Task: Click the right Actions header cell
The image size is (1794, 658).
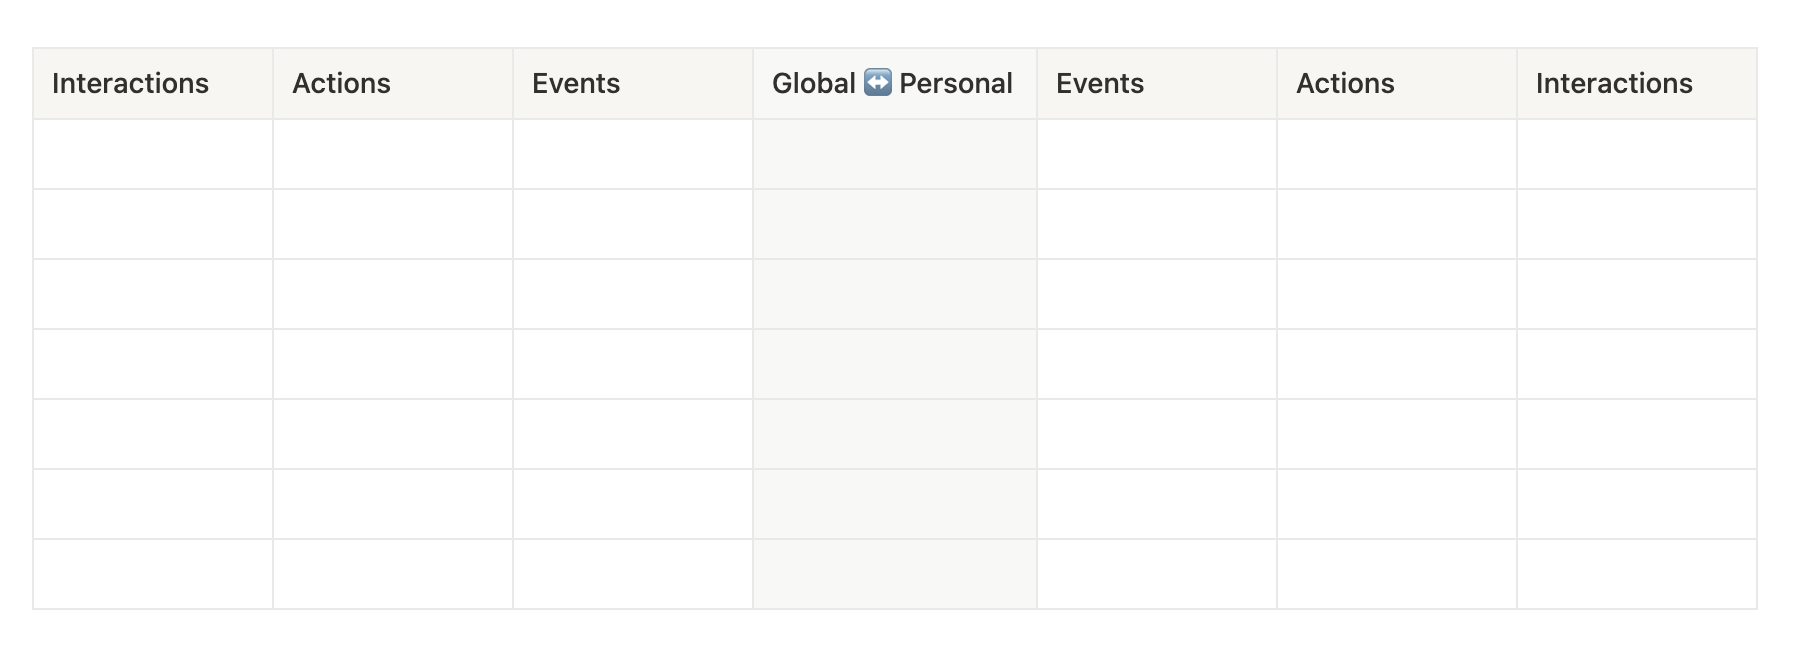Action: (x=1396, y=84)
